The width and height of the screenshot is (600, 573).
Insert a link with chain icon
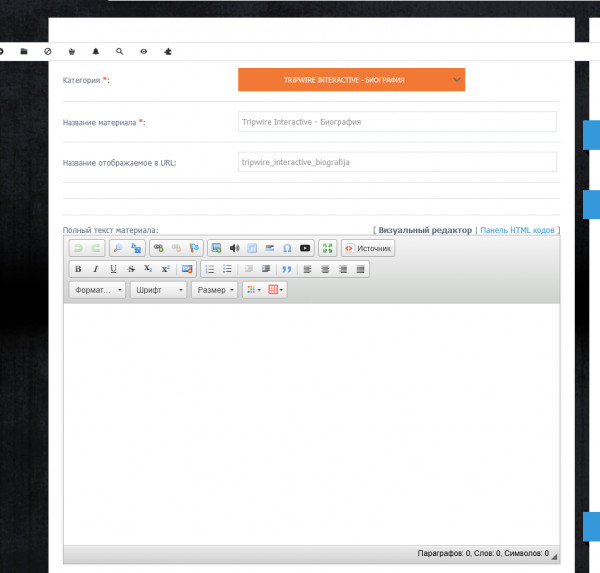coord(158,248)
